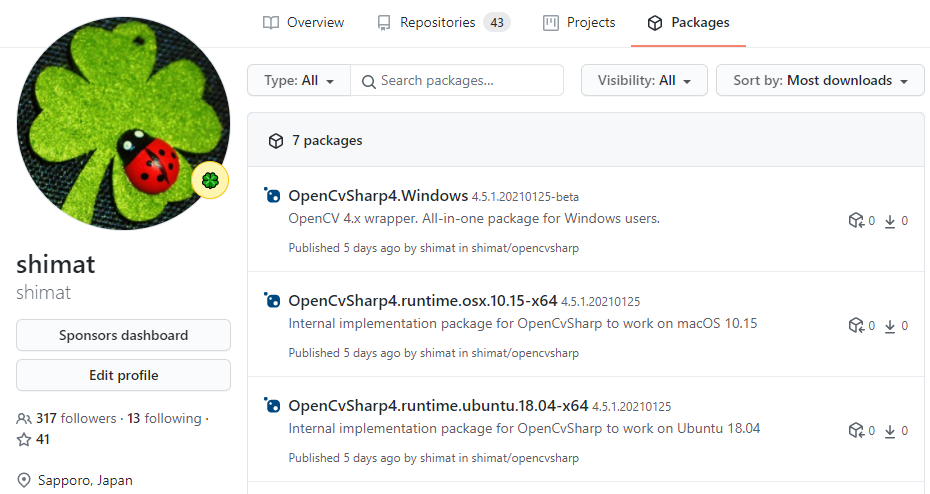930x494 pixels.
Task: Click NuGet icon next to osx.10.15-x64 package
Action: 272,300
